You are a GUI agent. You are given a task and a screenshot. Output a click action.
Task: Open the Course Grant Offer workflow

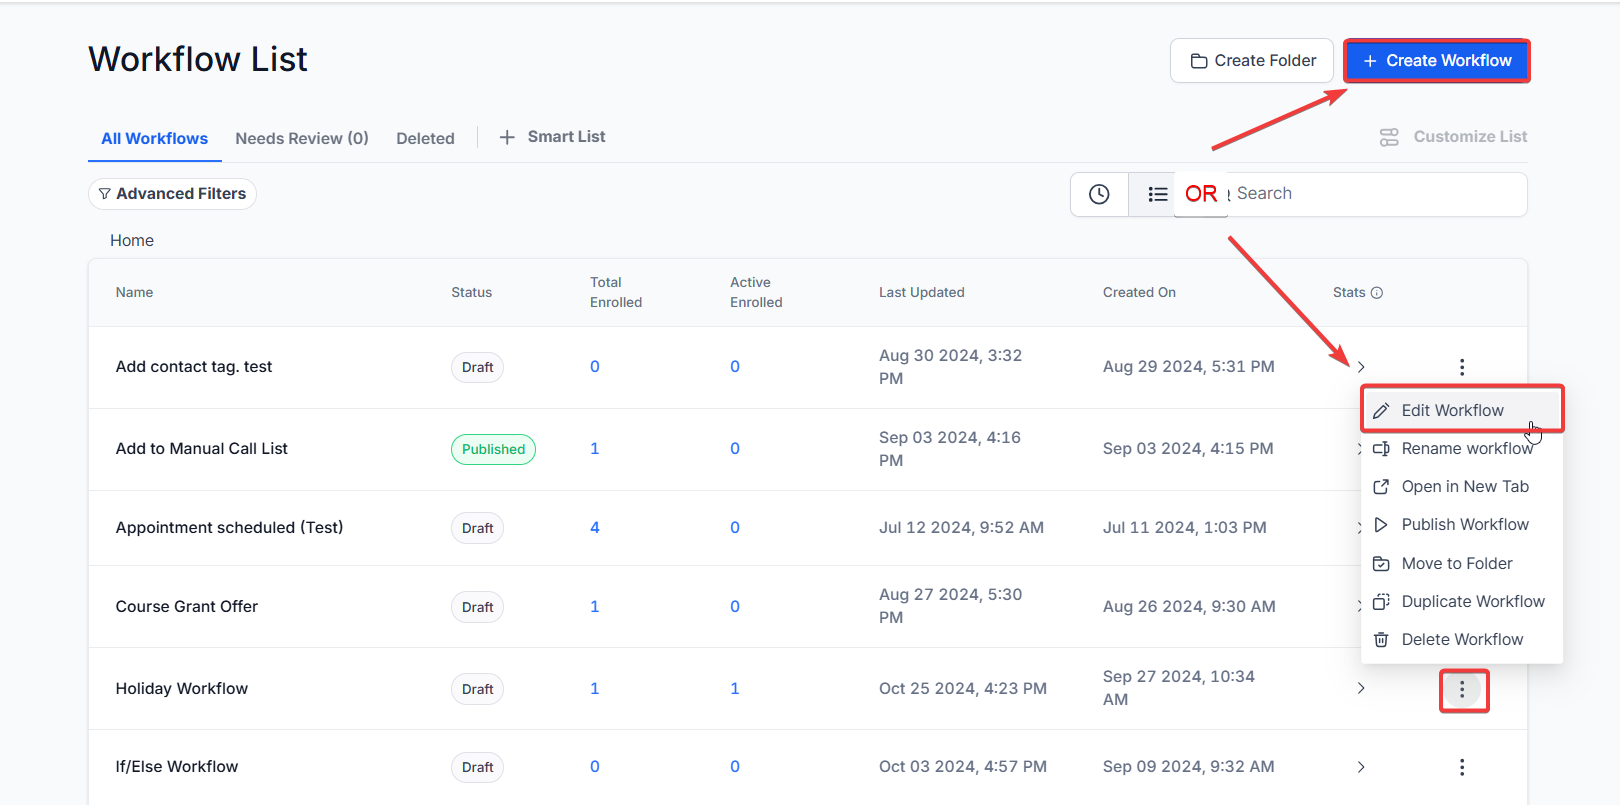[187, 606]
